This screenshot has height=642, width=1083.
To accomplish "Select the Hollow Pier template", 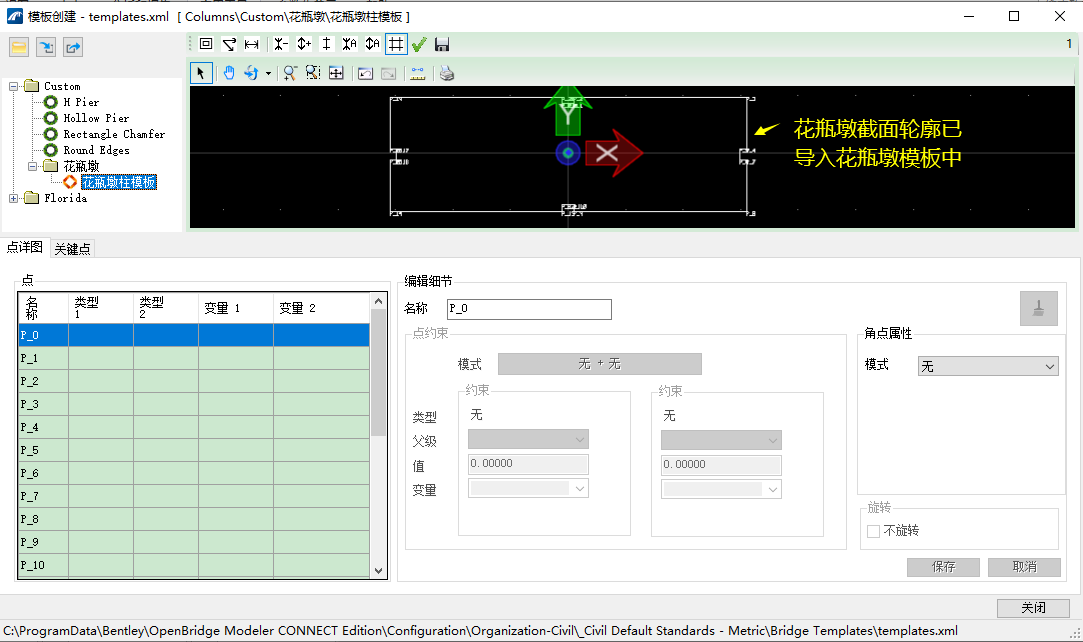I will tap(96, 118).
